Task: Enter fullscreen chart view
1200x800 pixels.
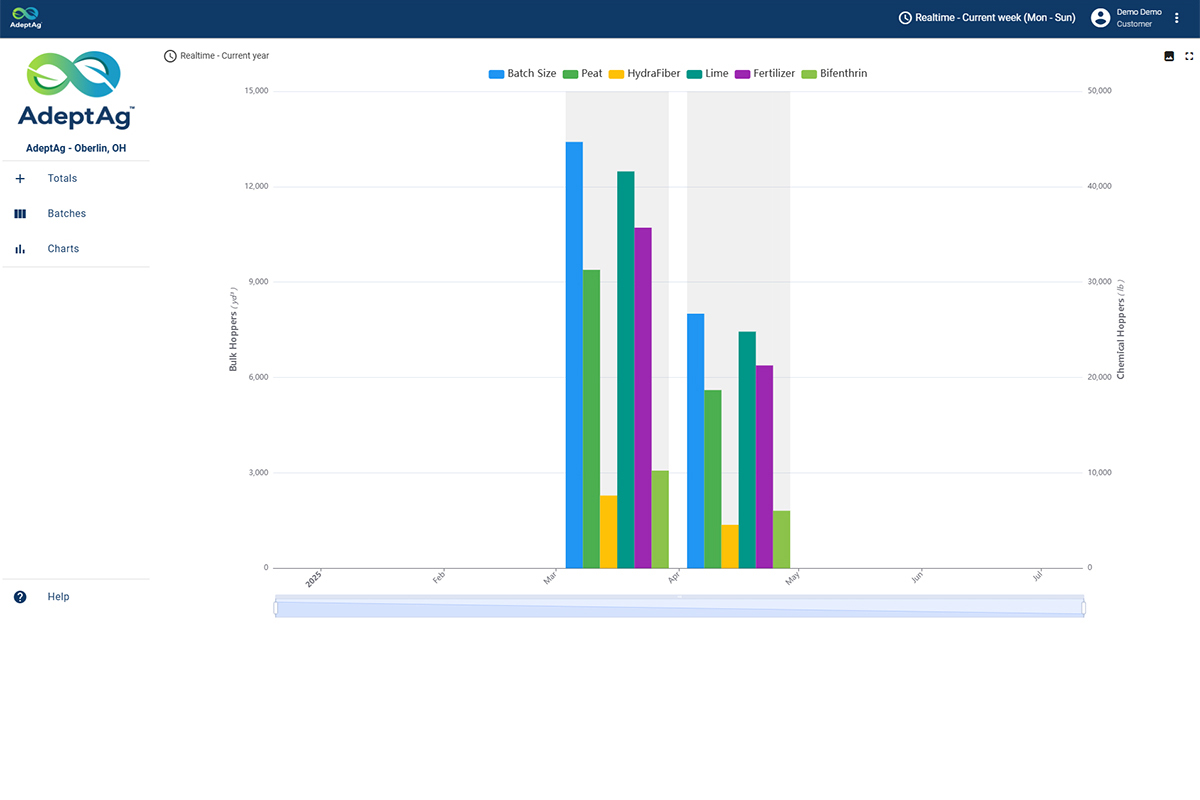Action: click(x=1189, y=56)
